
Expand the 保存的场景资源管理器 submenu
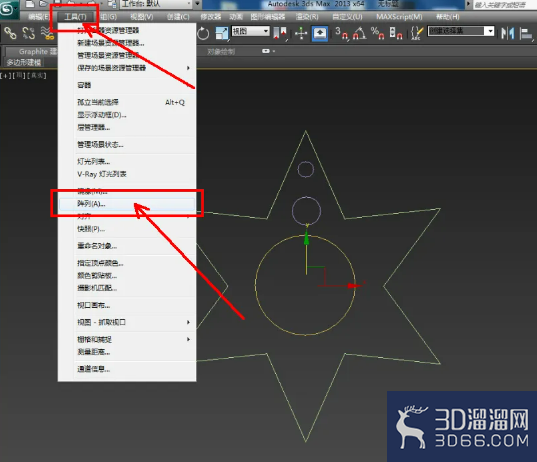point(127,68)
